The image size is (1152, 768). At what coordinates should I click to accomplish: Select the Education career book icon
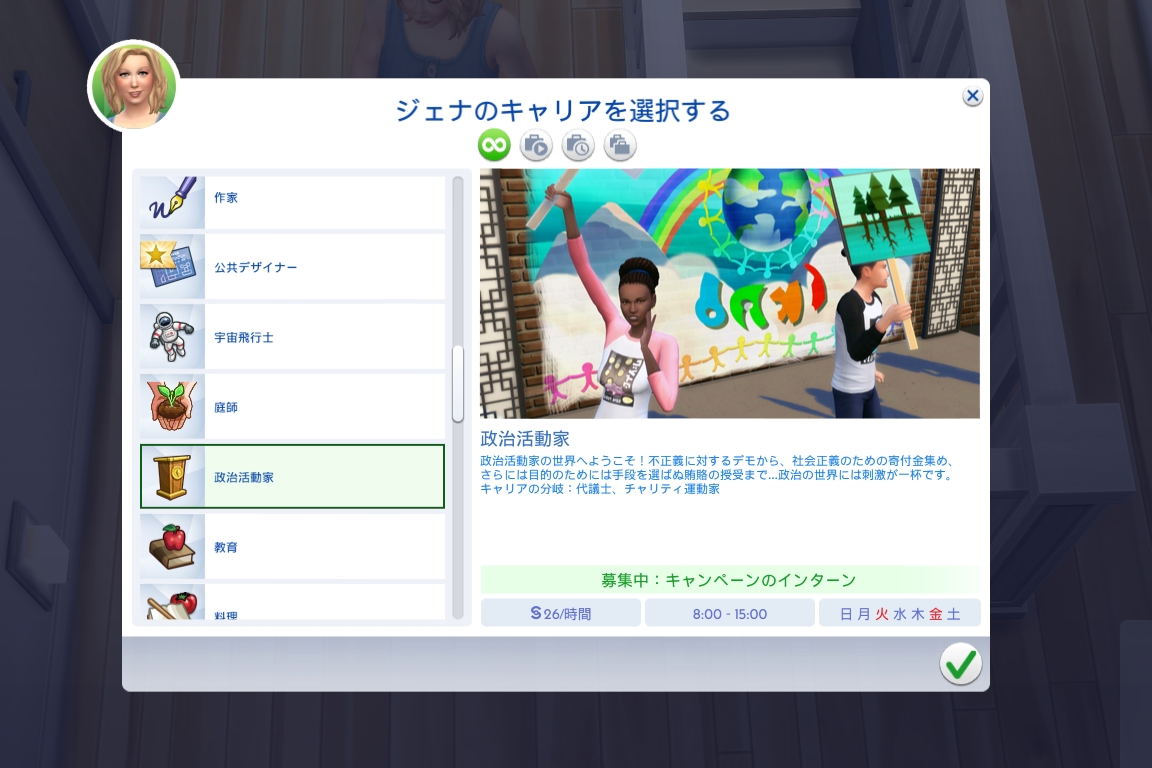coord(172,547)
